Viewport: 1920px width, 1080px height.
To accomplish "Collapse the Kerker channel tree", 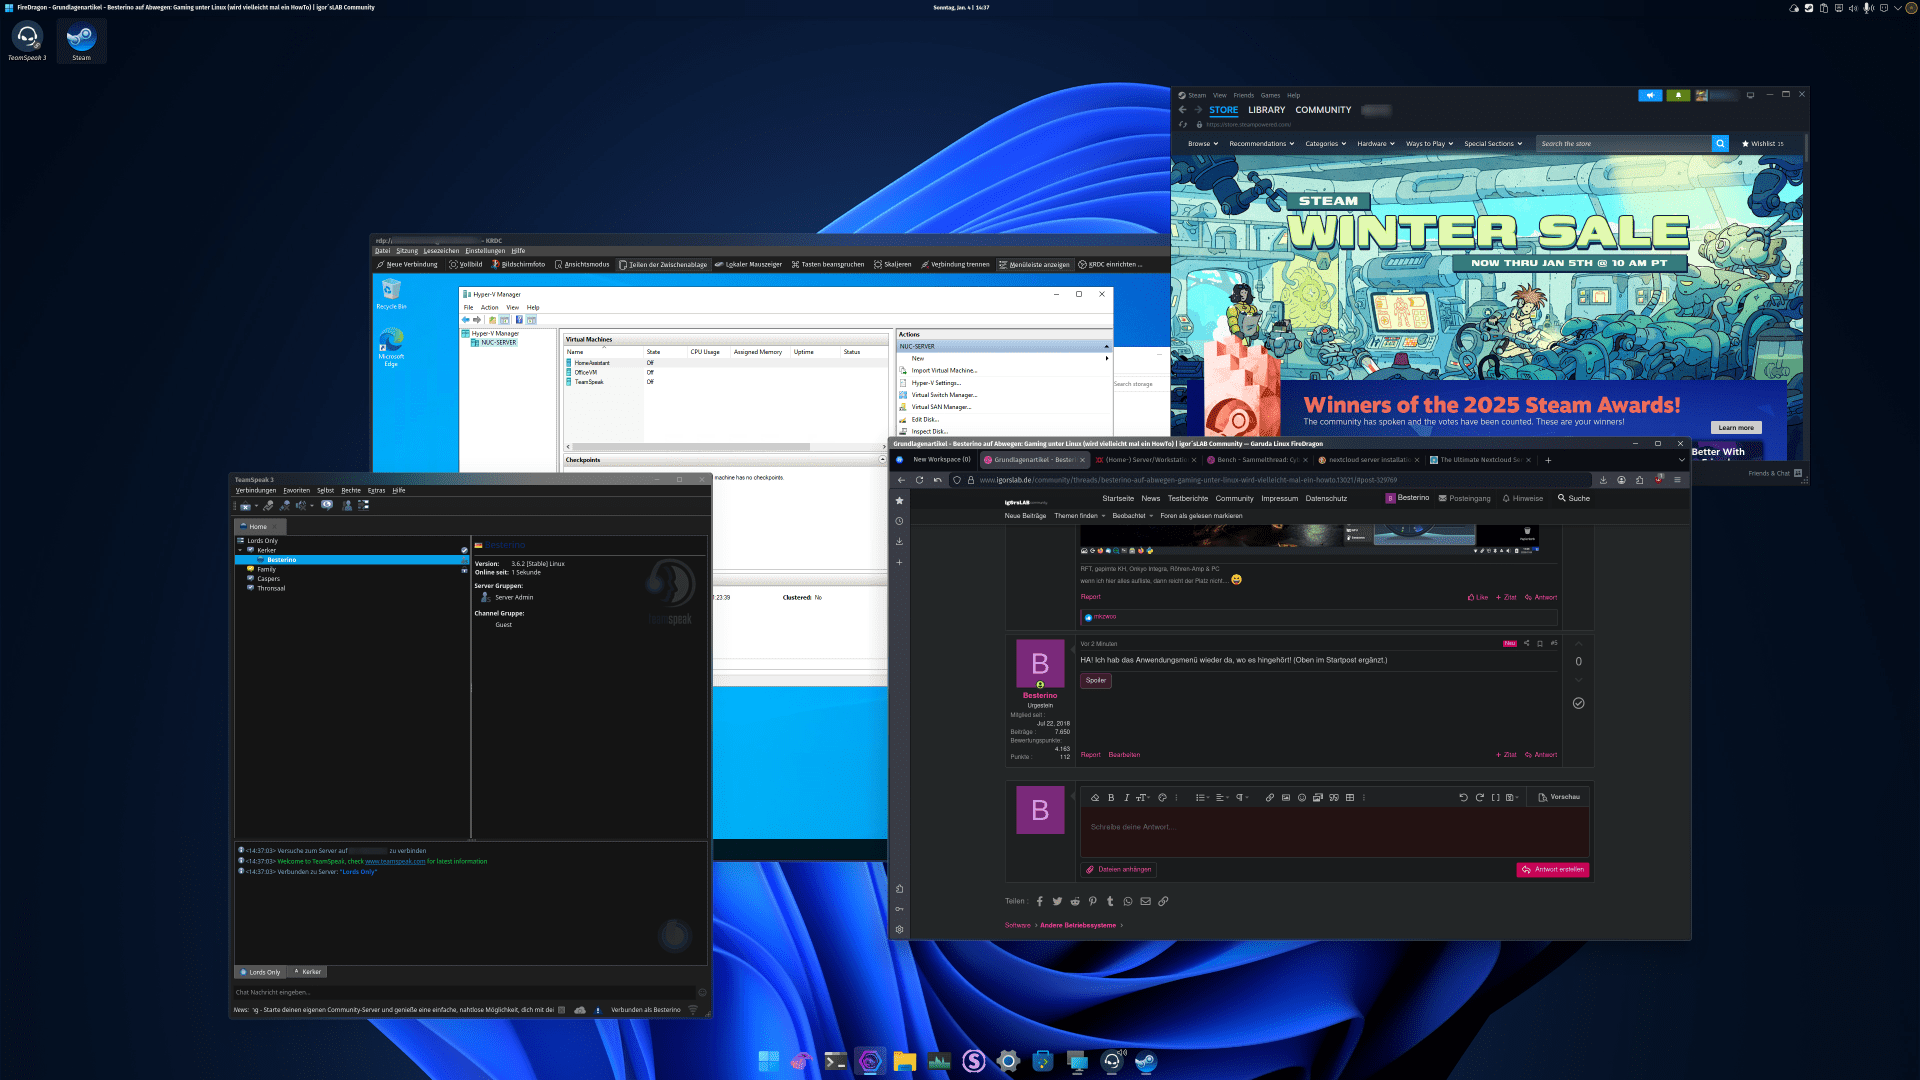I will pyautogui.click(x=240, y=551).
